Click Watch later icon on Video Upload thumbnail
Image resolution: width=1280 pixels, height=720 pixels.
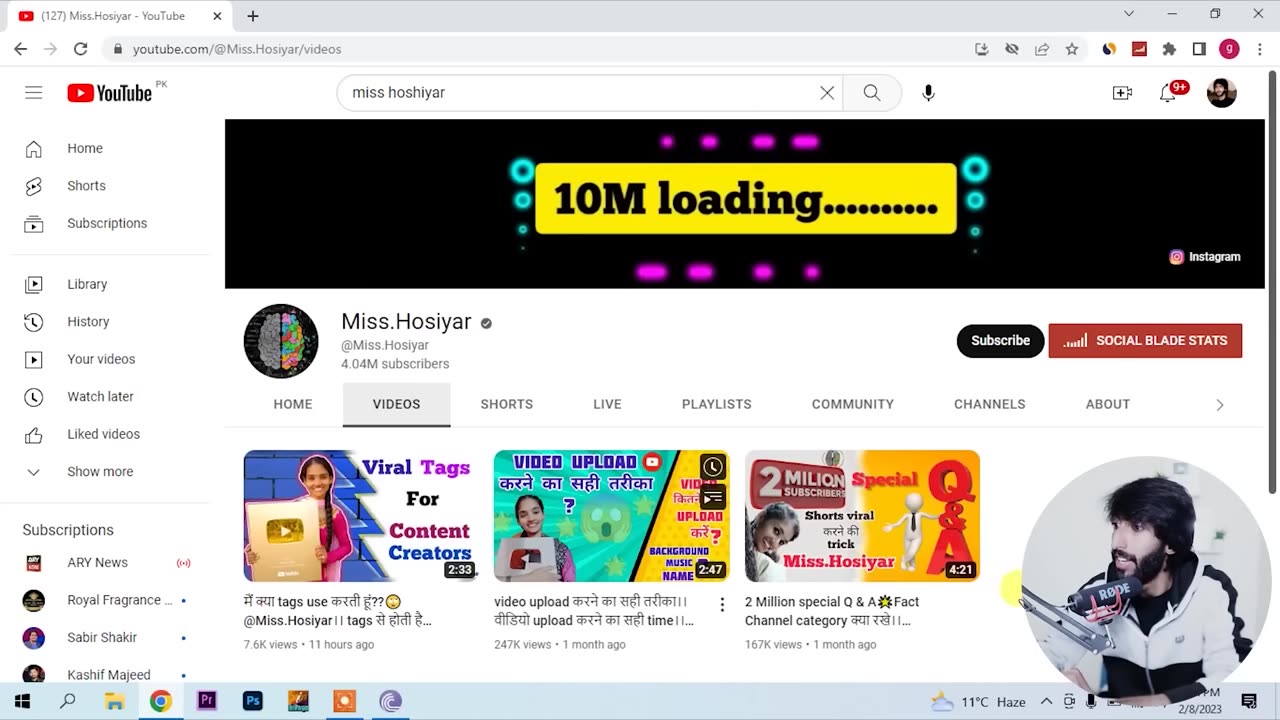tap(712, 467)
